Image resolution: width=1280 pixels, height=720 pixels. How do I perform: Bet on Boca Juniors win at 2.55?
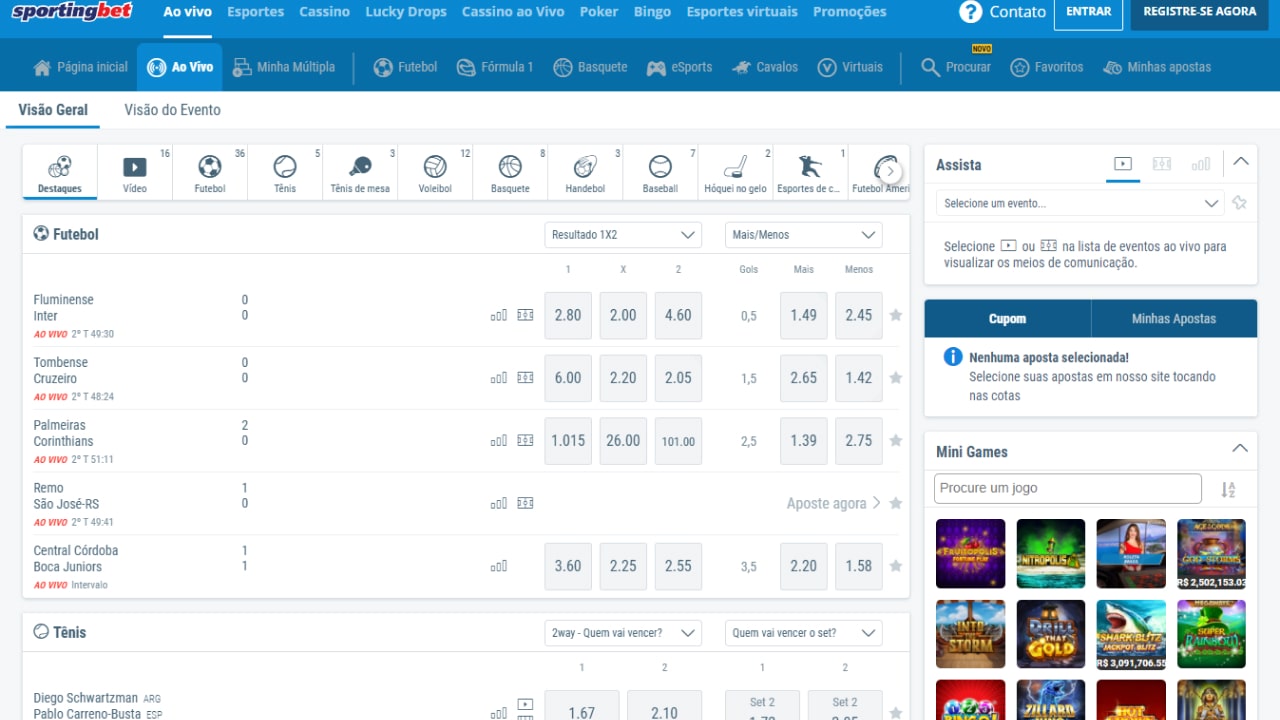click(x=678, y=566)
